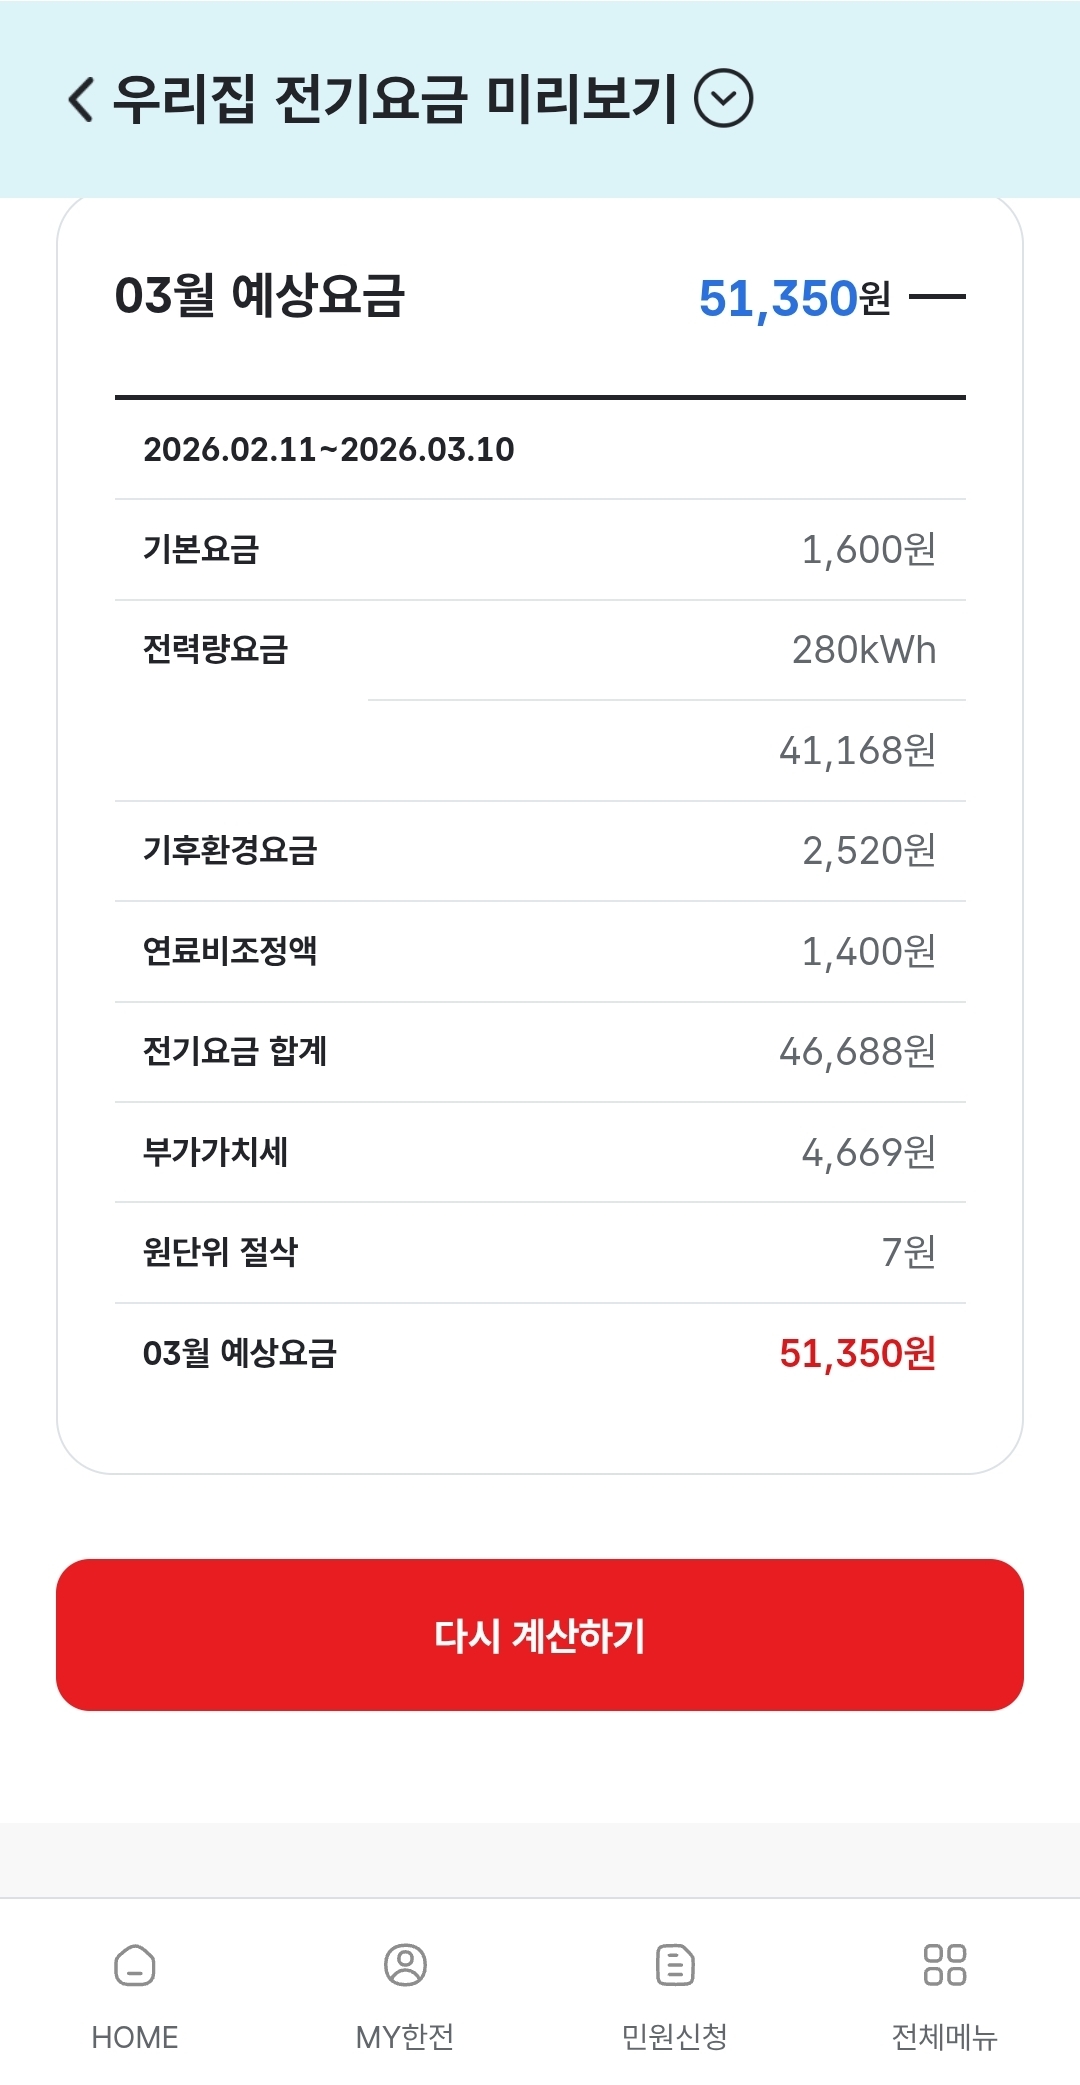Click the 280kWh usage value
This screenshot has height=2085, width=1080.
(864, 650)
